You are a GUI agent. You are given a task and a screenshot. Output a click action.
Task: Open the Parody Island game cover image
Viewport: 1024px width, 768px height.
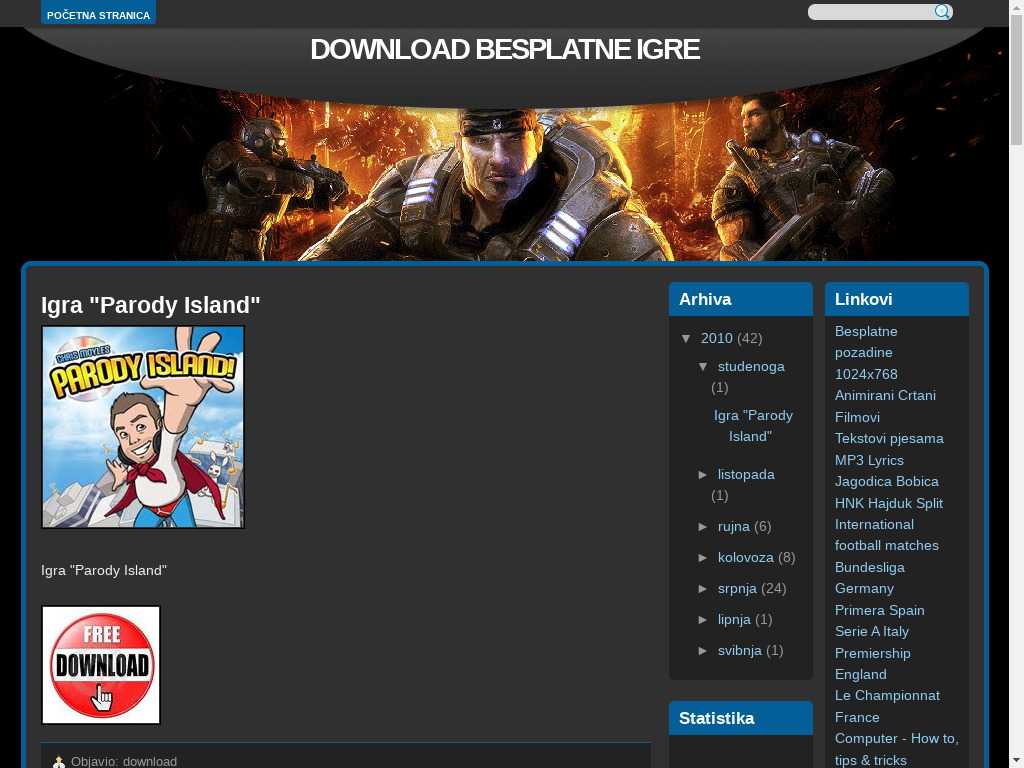pyautogui.click(x=143, y=427)
